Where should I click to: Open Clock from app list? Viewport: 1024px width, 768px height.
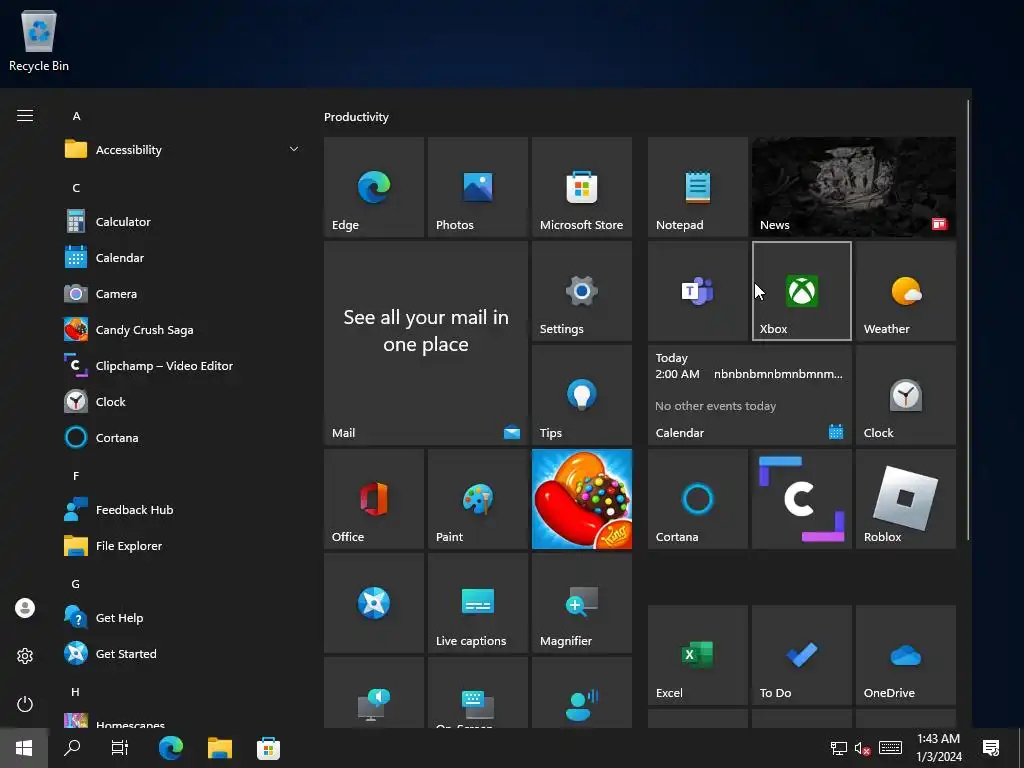183,401
